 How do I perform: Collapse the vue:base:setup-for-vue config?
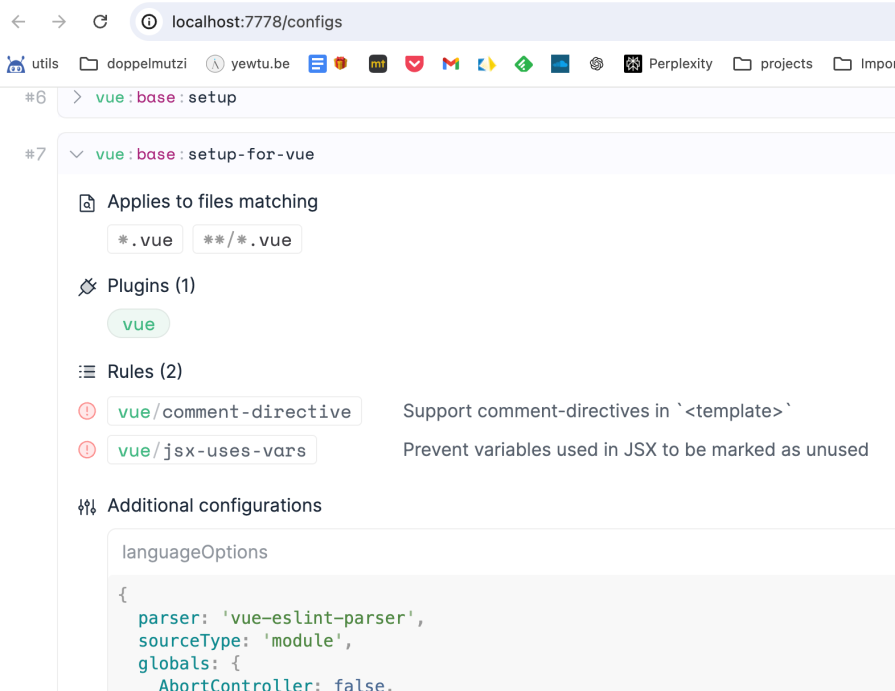coord(76,154)
